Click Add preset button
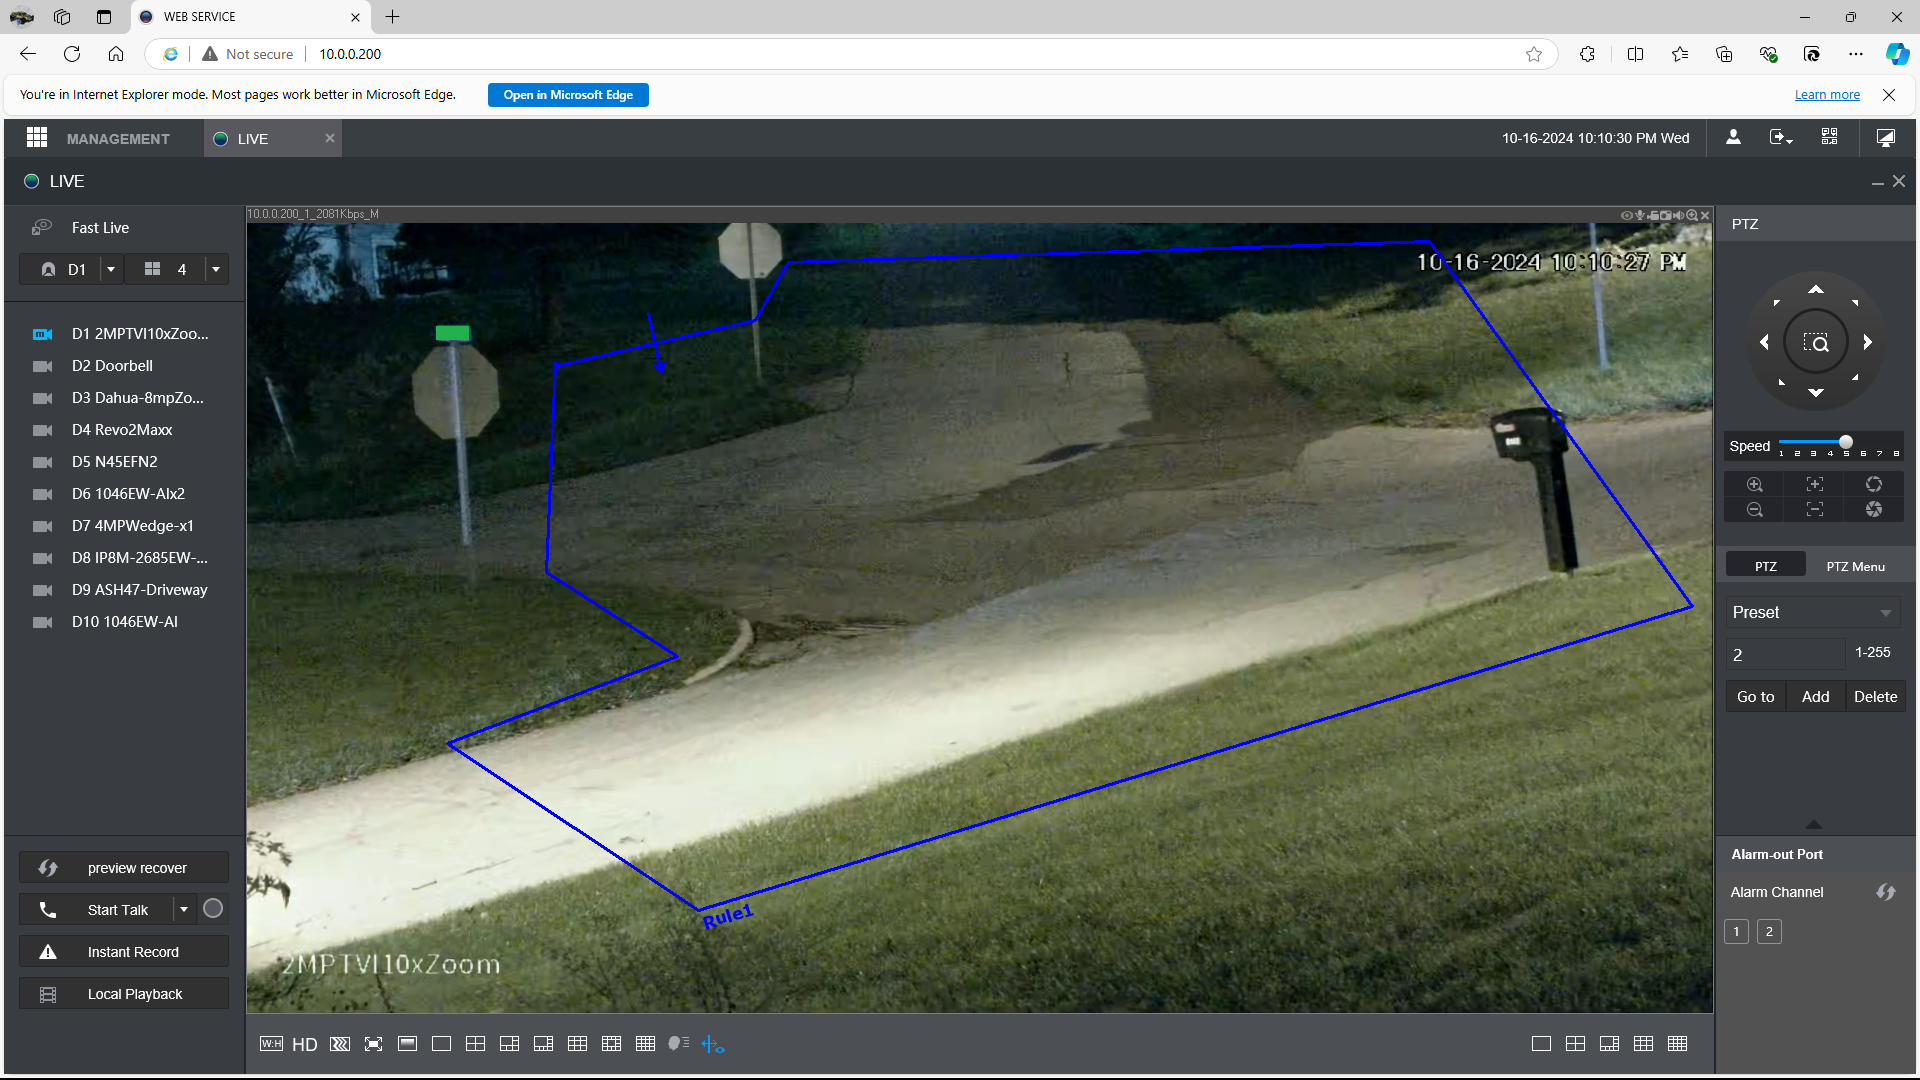The width and height of the screenshot is (1920, 1080). pos(1815,697)
